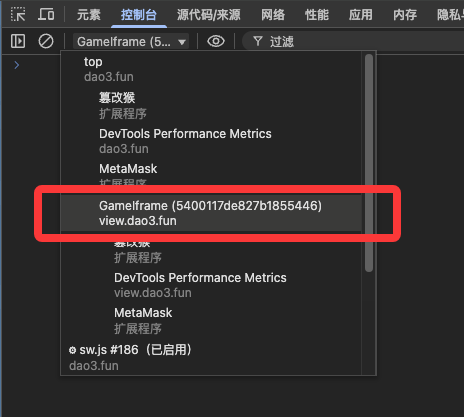
Task: Select DevTools Performance Metrics view.dao3.fun entry
Action: coord(212,285)
